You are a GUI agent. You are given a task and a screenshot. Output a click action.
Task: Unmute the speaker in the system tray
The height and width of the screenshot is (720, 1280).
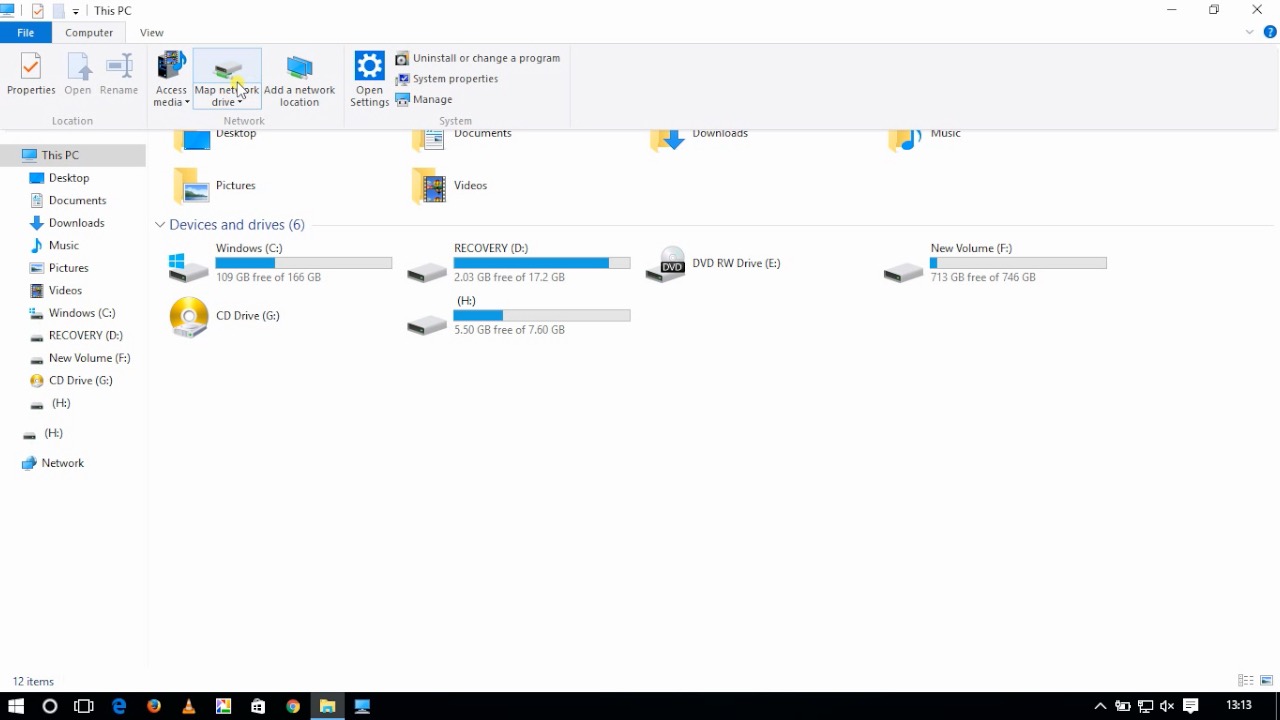(1167, 706)
